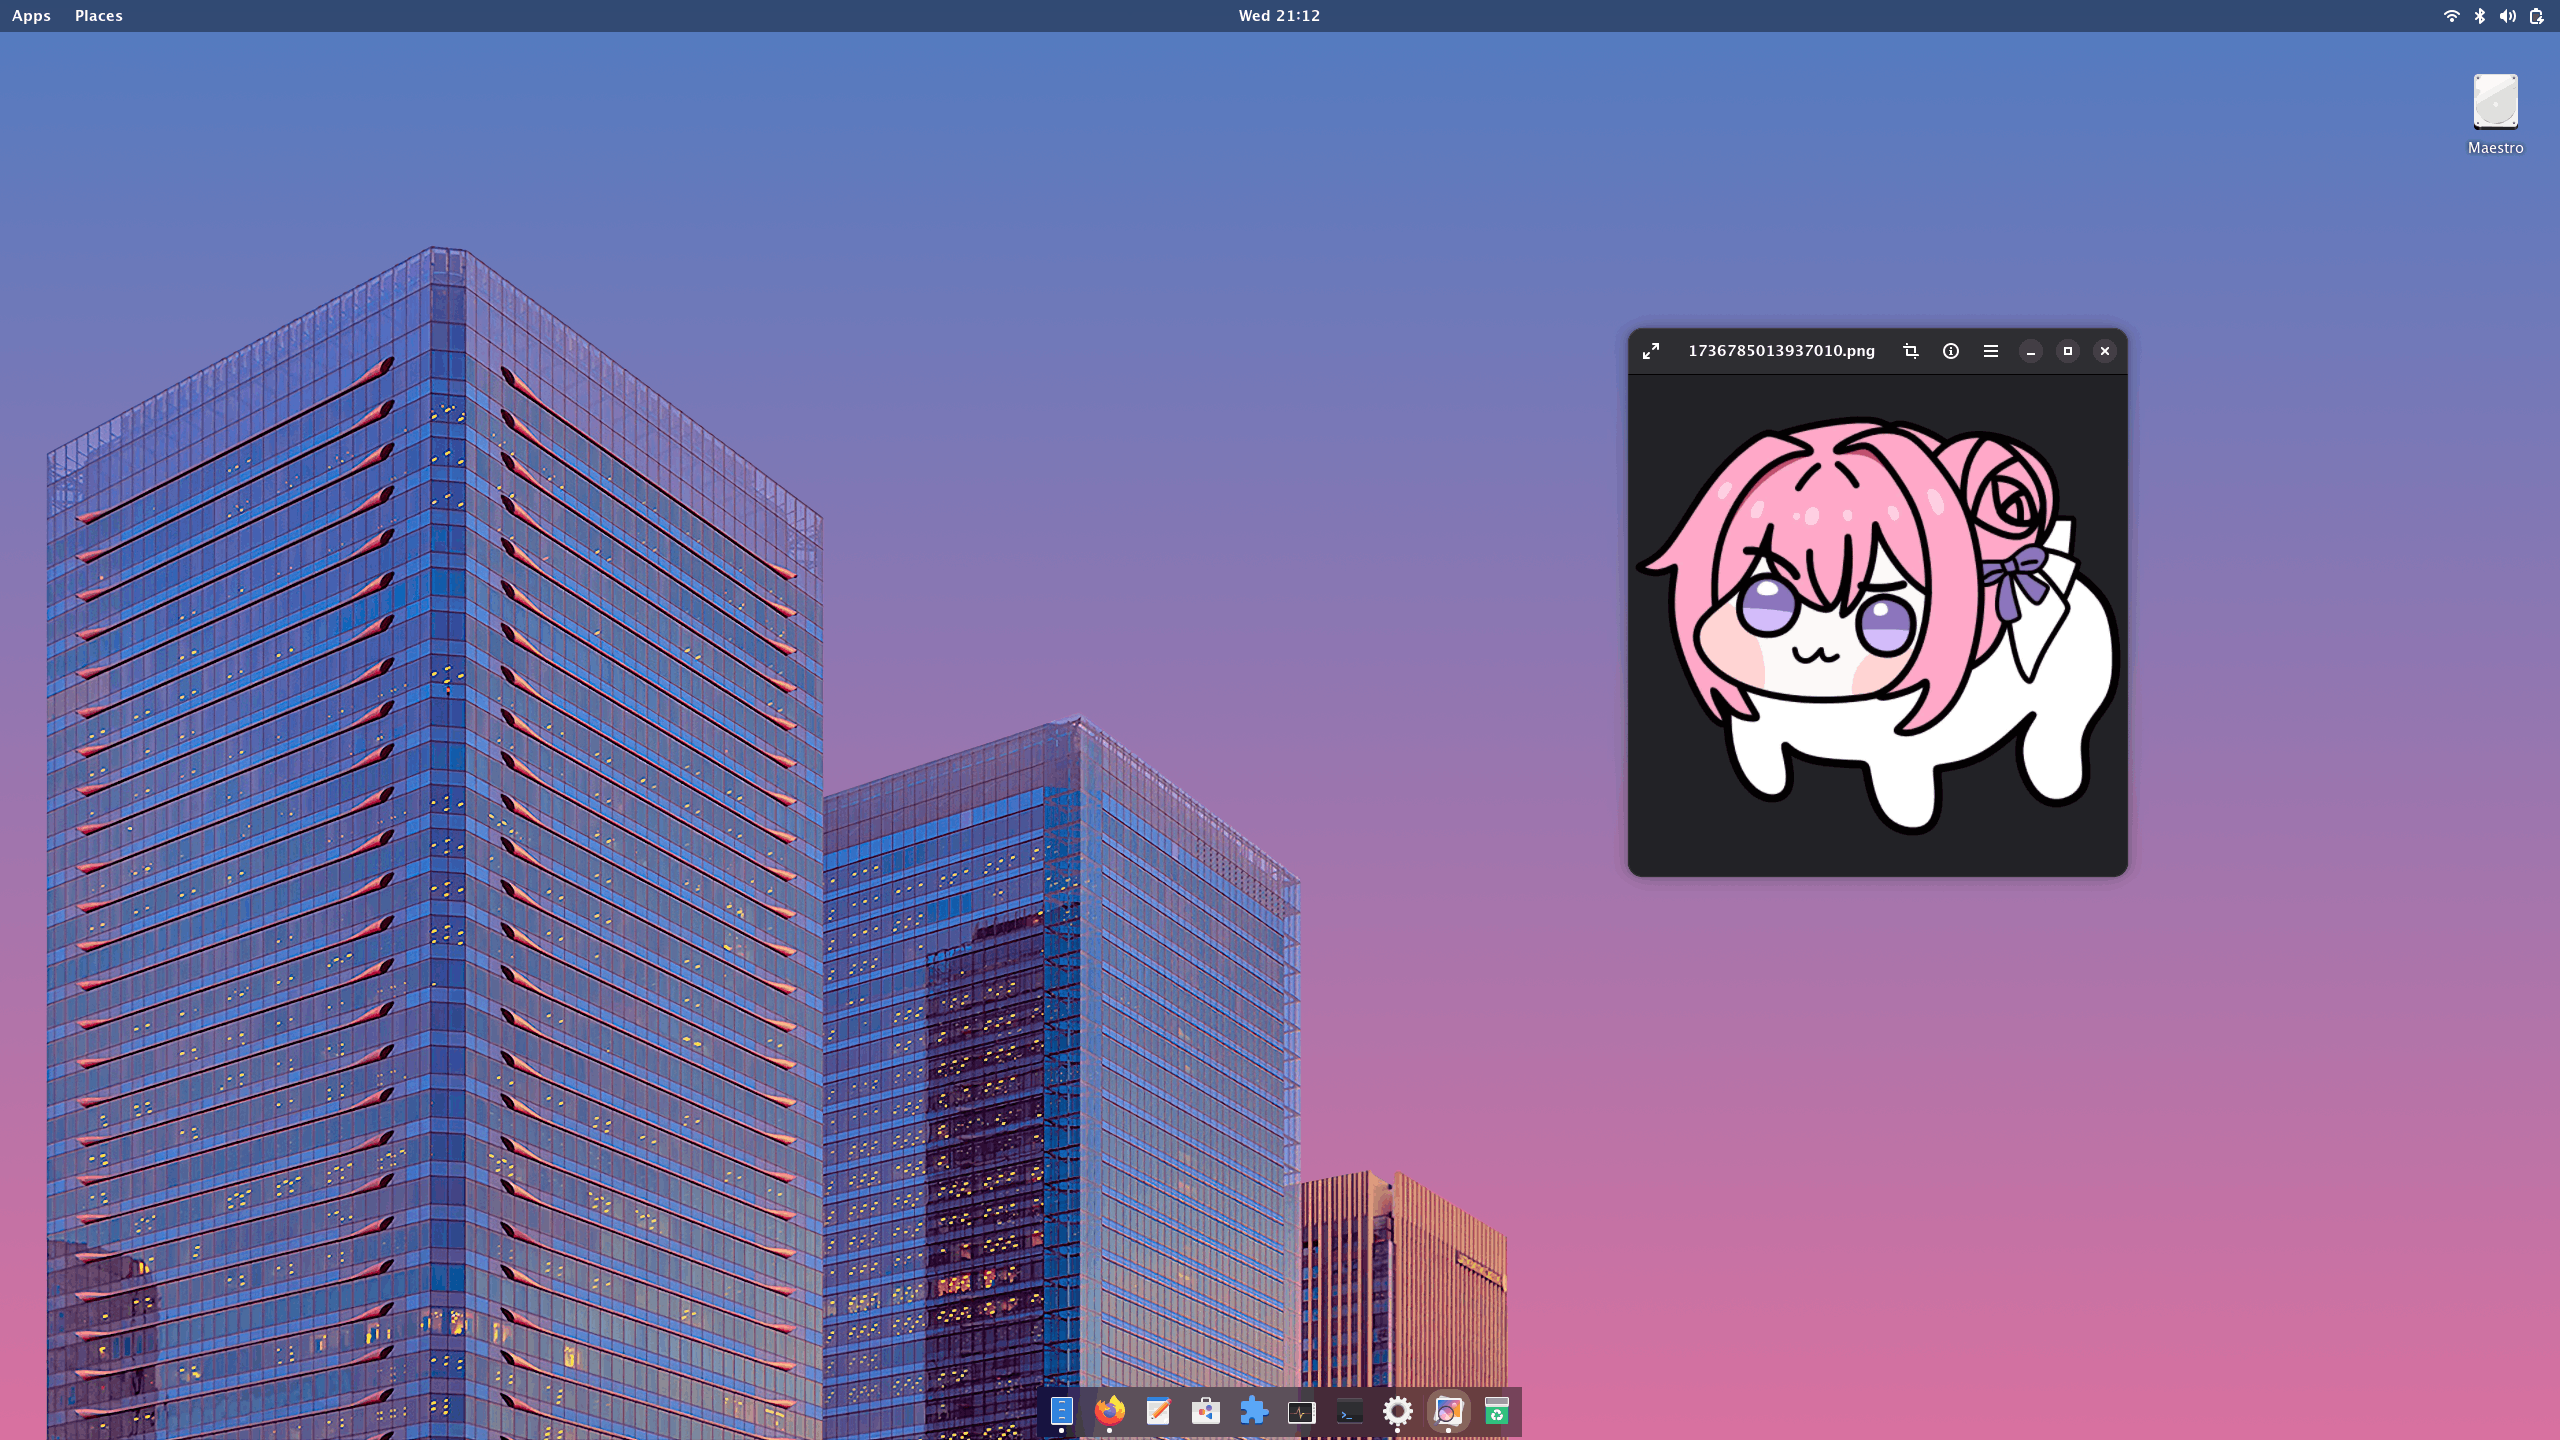The height and width of the screenshot is (1440, 2560).
Task: Open the image viewer hamburger menu
Action: pyautogui.click(x=1990, y=351)
